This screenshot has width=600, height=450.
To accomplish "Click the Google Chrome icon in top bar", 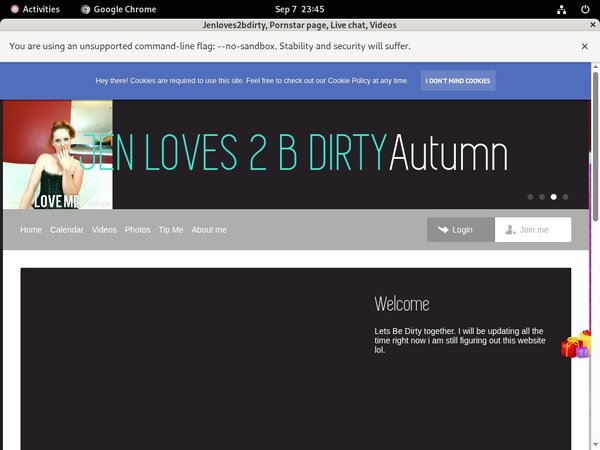I will (x=86, y=9).
